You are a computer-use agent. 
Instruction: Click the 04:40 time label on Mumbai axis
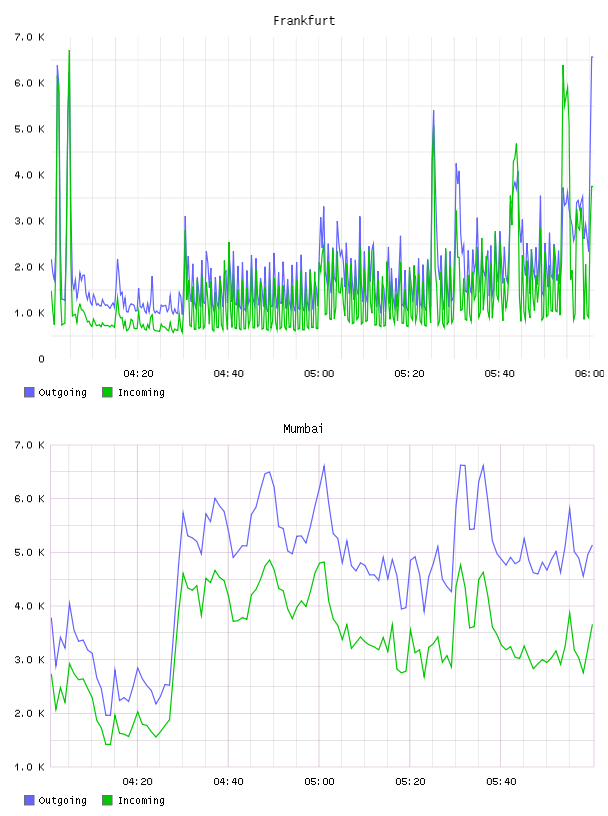click(229, 782)
